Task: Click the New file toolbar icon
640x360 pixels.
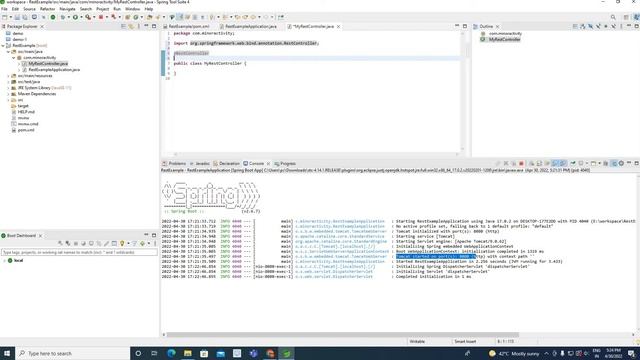Action: point(4,17)
